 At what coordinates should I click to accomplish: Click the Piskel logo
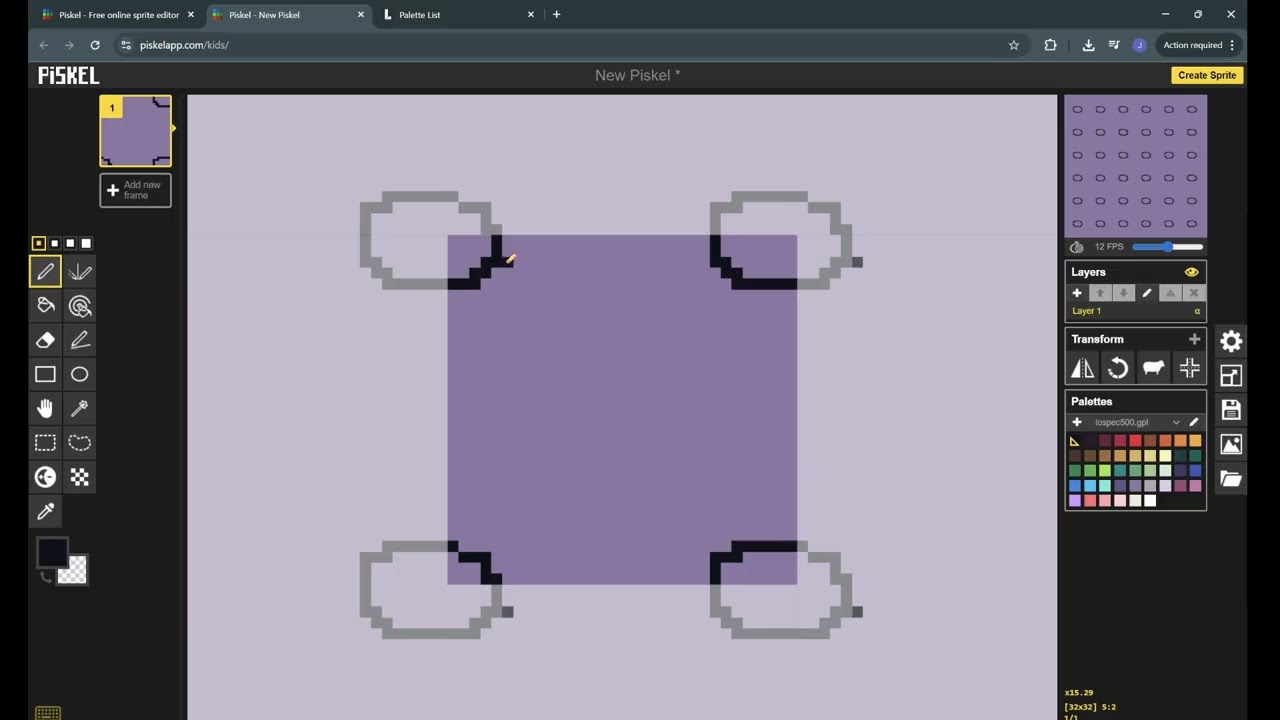tap(69, 75)
